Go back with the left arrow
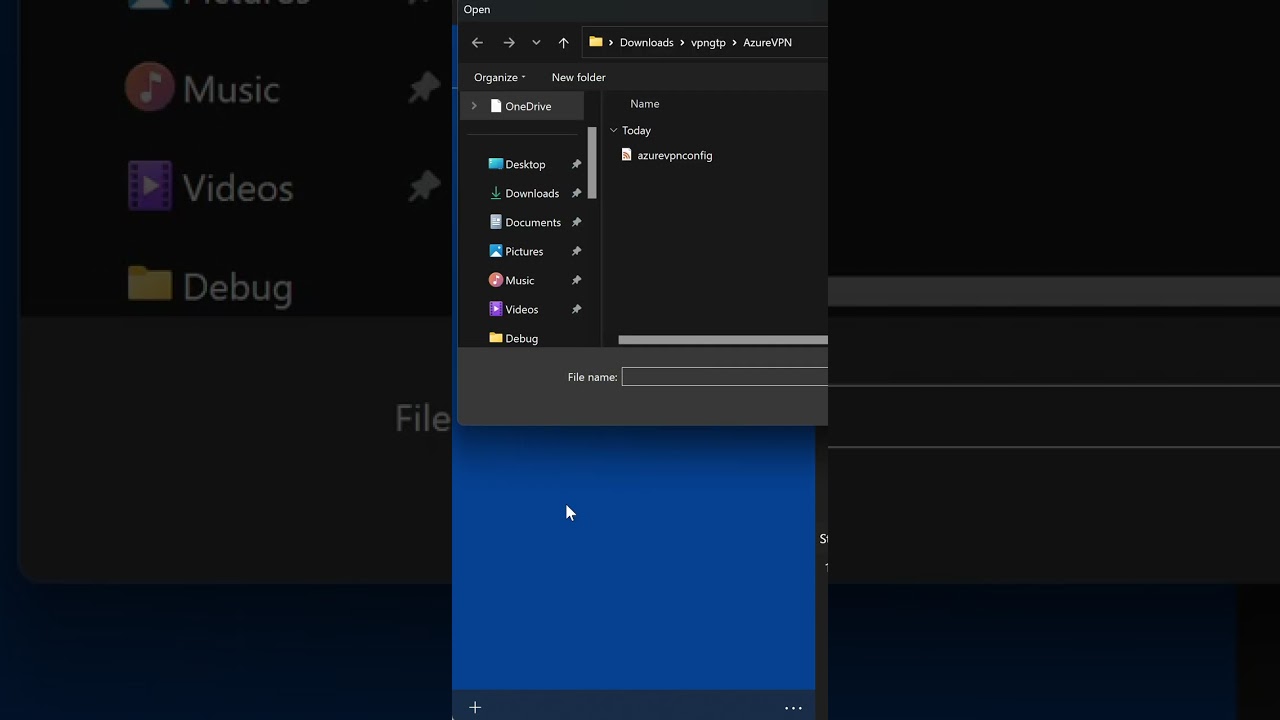Viewport: 1280px width, 720px height. pyautogui.click(x=477, y=42)
